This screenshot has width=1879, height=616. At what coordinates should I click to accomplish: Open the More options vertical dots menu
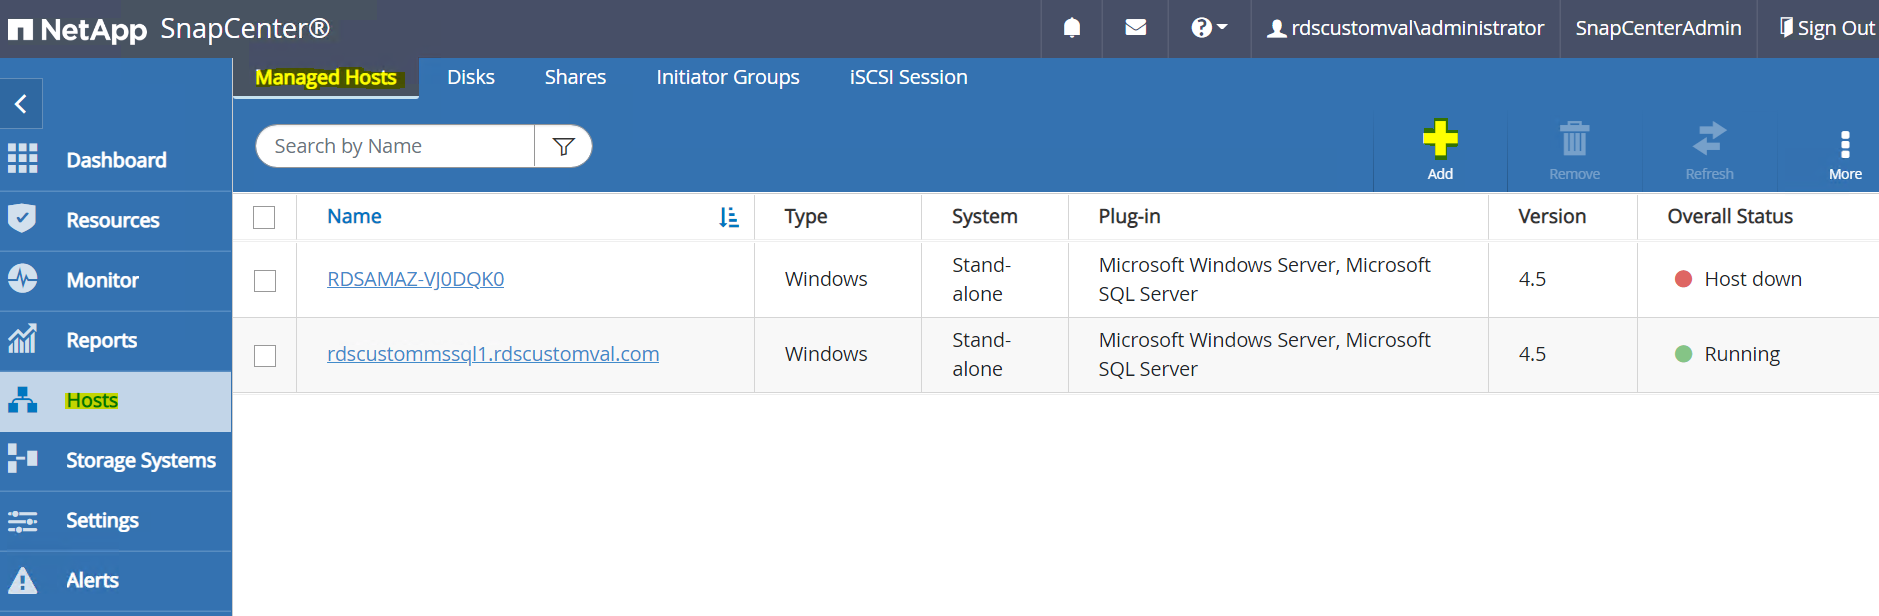pos(1845,145)
